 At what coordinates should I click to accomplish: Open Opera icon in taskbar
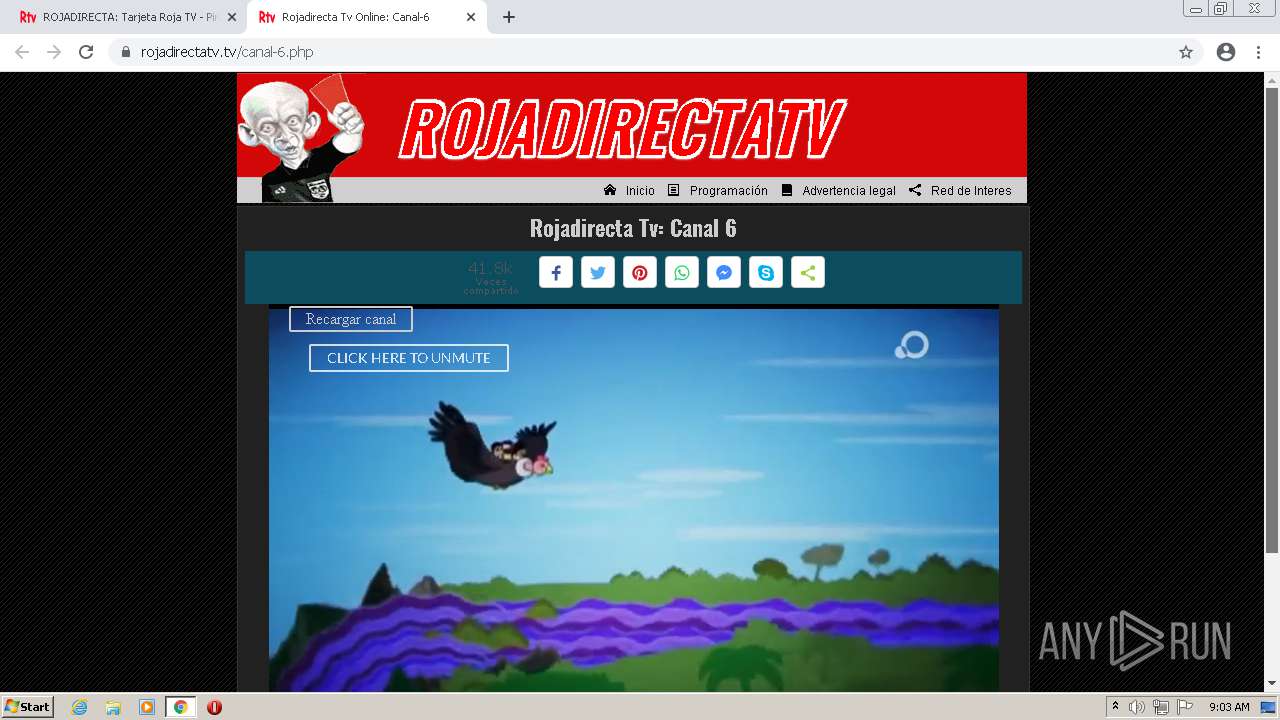tap(214, 707)
